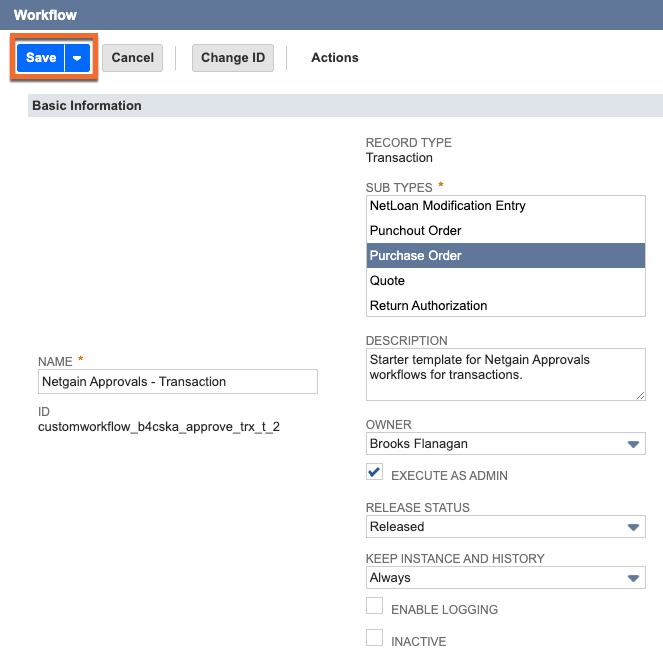Enable the Enable Logging checkbox
Viewport: 663px width, 663px height.
(x=375, y=607)
